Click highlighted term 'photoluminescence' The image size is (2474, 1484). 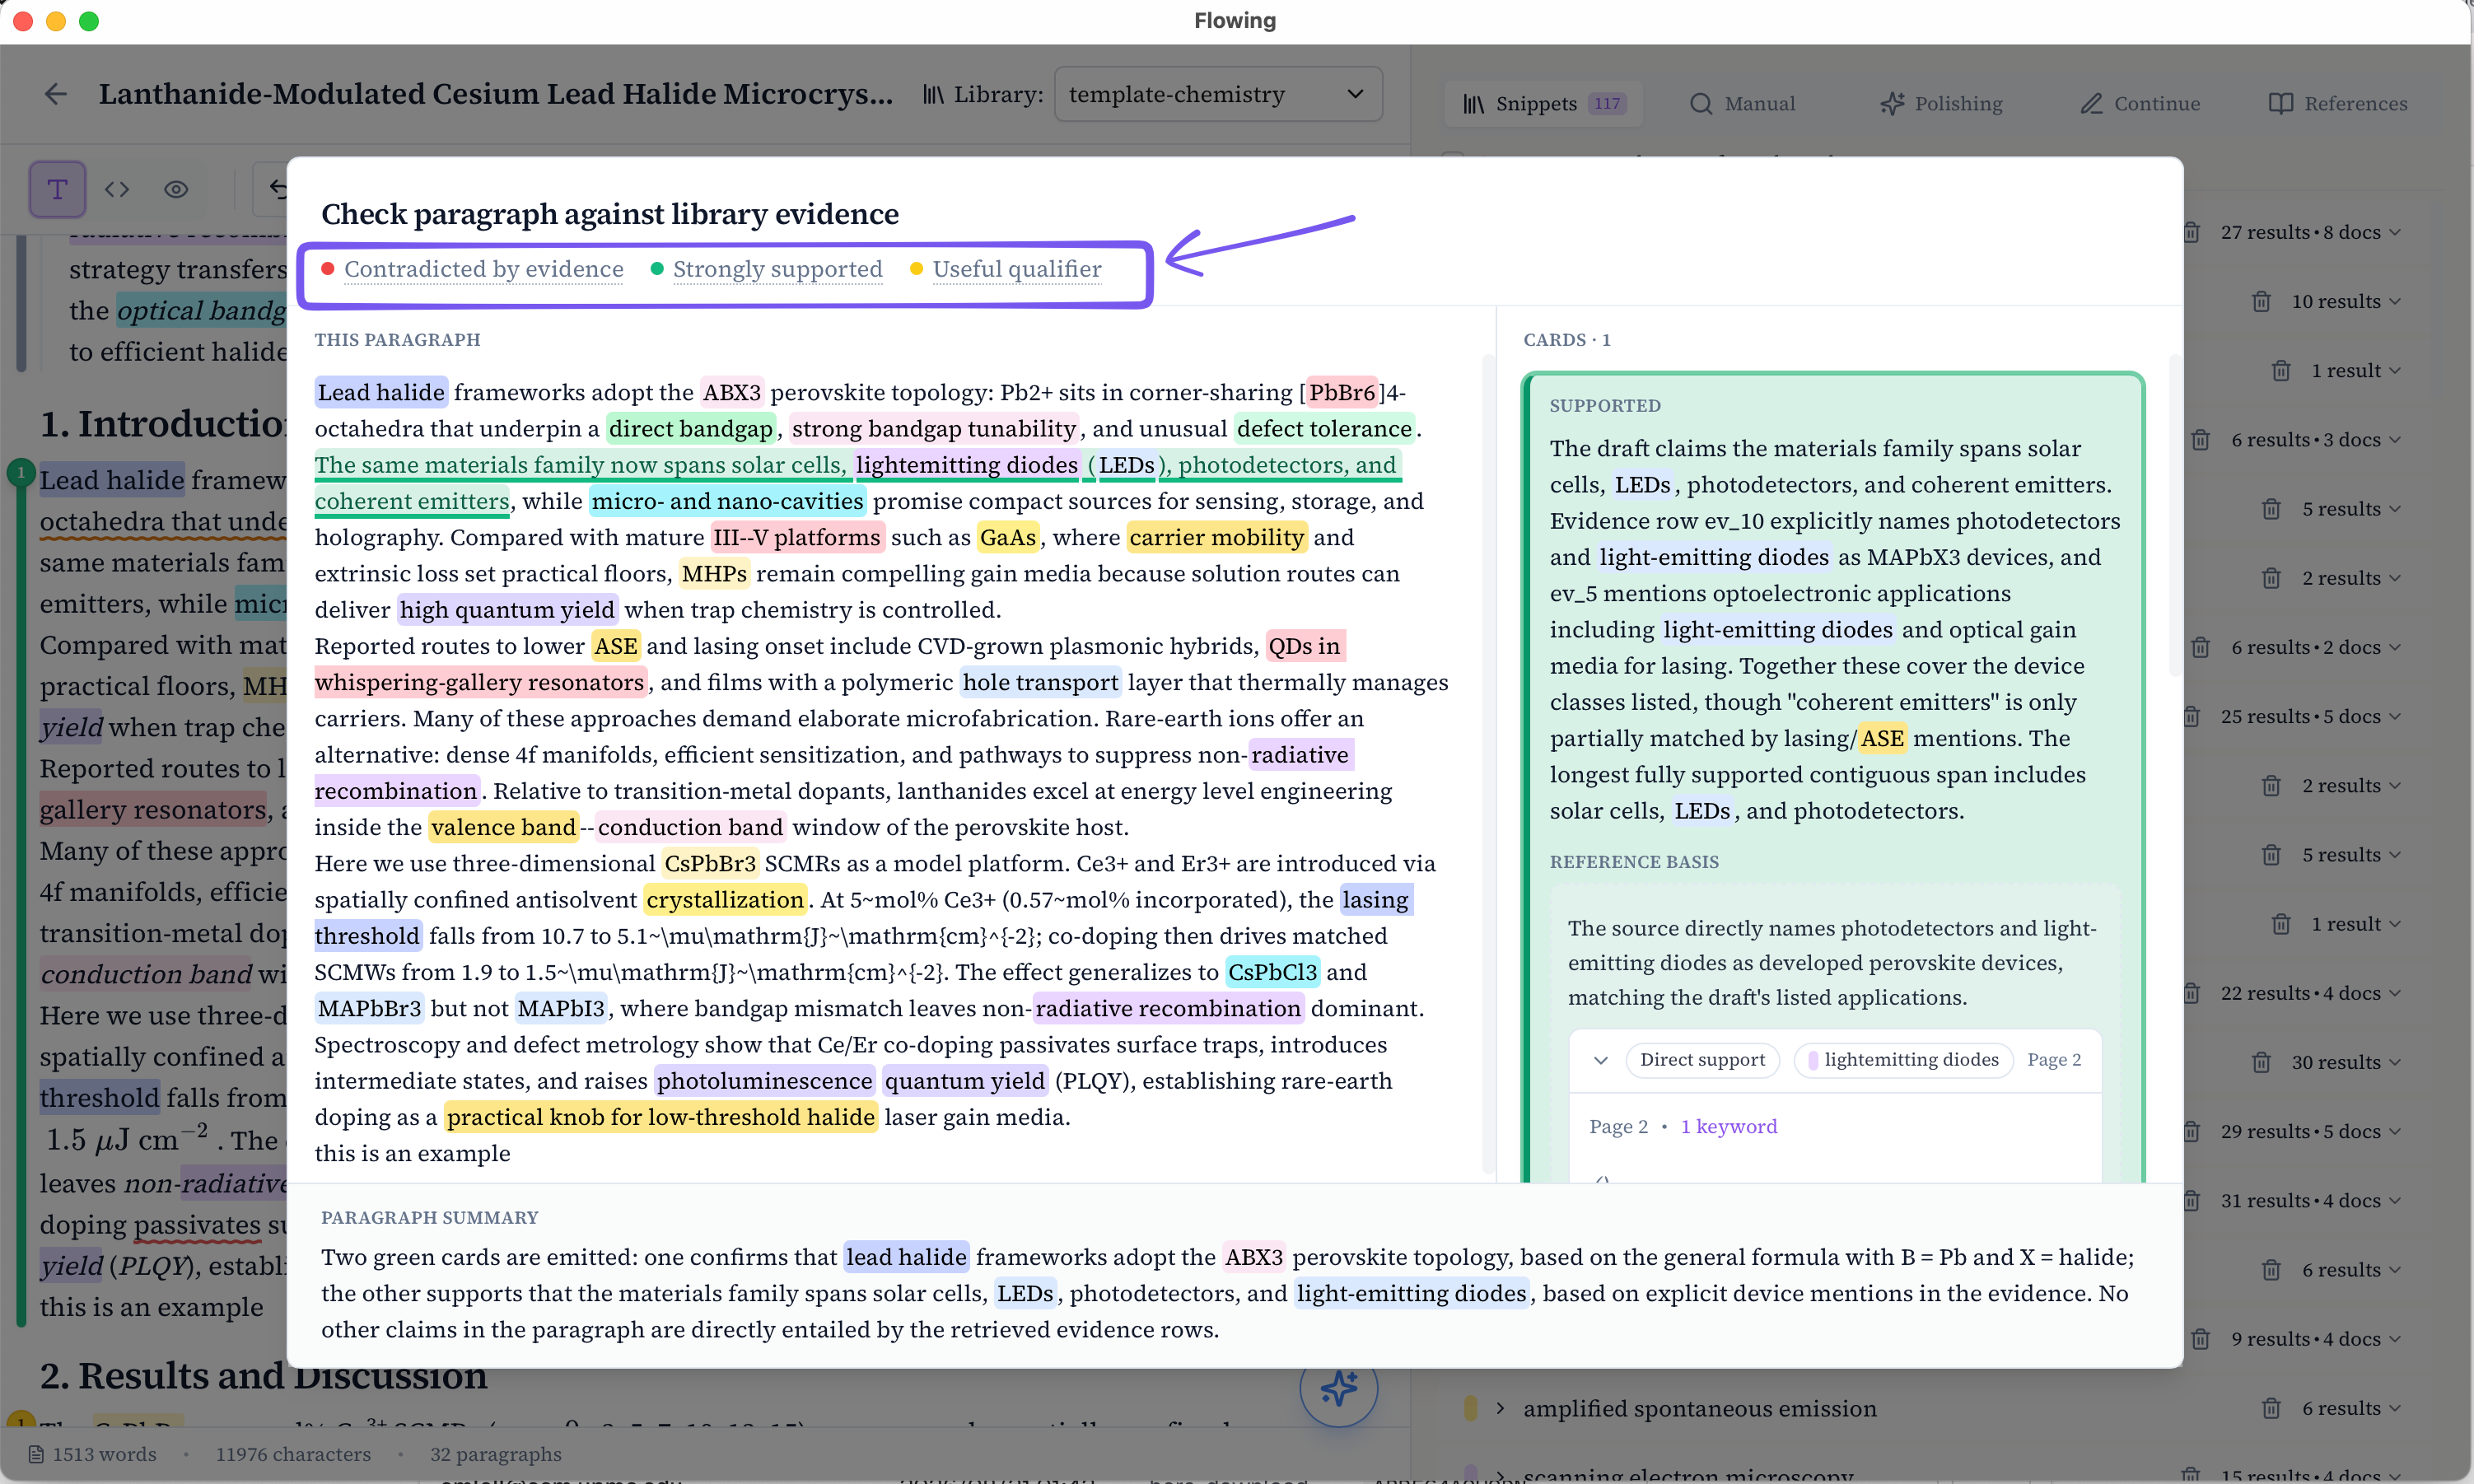pos(764,1080)
